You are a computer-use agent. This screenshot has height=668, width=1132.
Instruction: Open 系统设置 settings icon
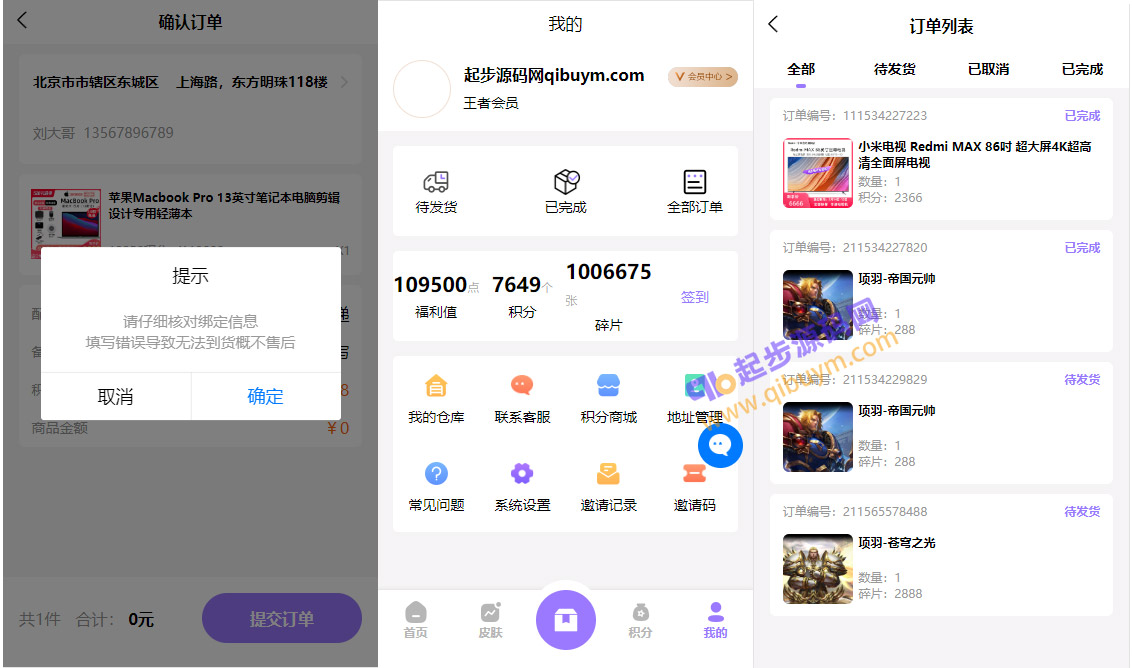point(522,474)
